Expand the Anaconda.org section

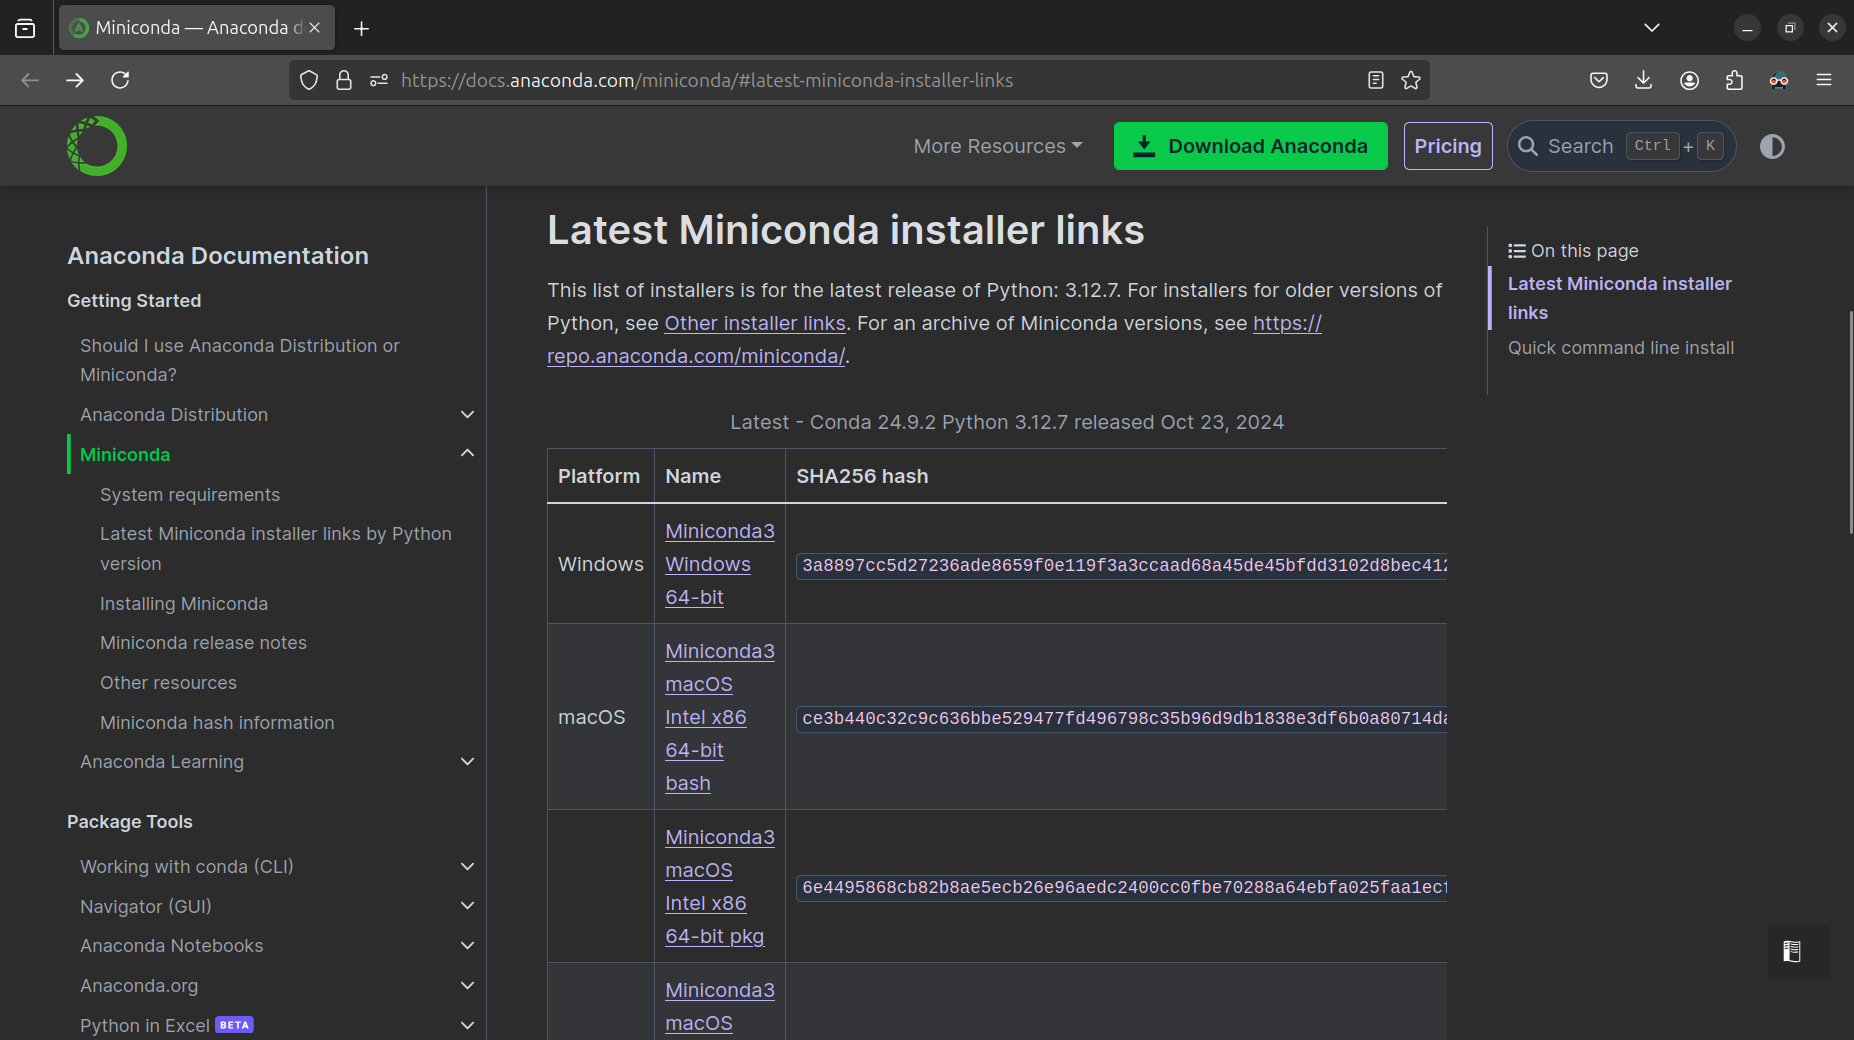pos(467,985)
